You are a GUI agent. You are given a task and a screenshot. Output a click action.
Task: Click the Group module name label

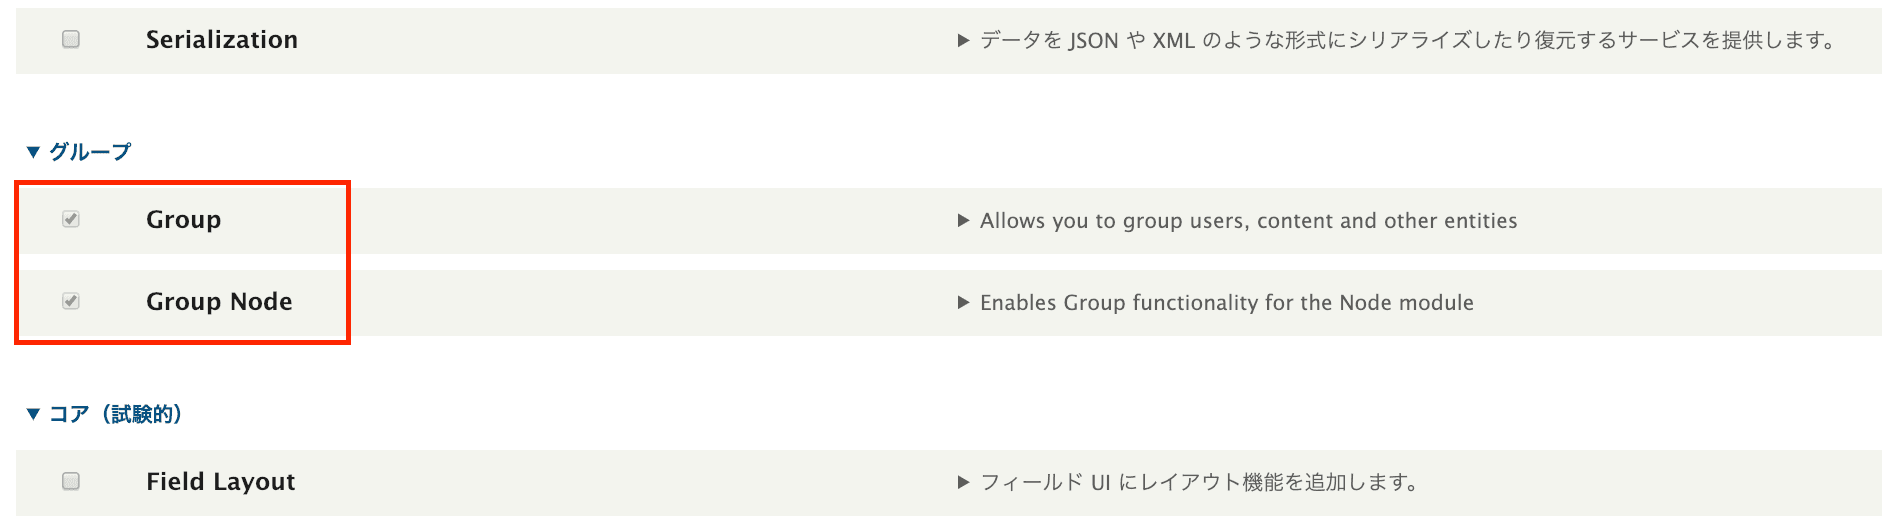pyautogui.click(x=183, y=219)
